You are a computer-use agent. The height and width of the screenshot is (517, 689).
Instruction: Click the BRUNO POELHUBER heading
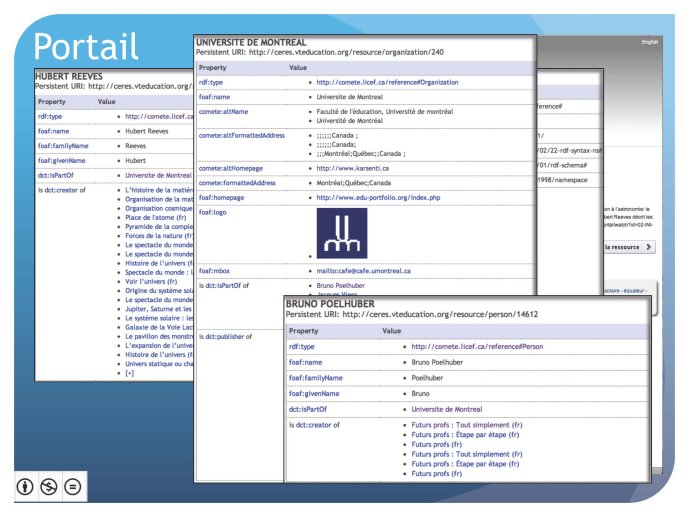[x=330, y=304]
